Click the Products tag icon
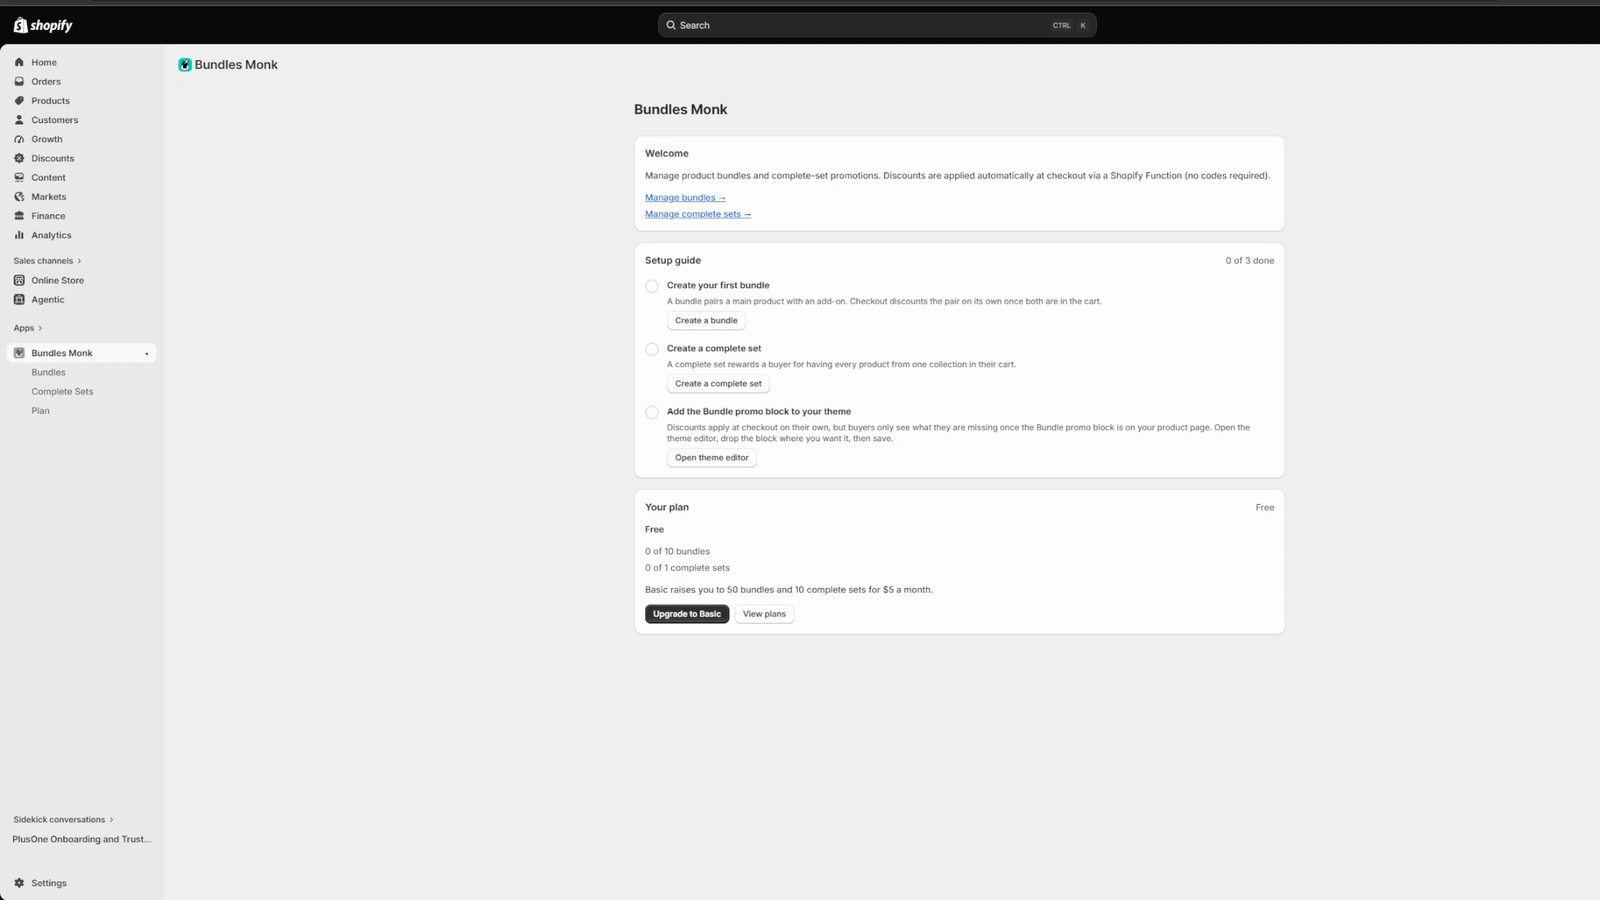This screenshot has height=900, width=1600. 19,100
